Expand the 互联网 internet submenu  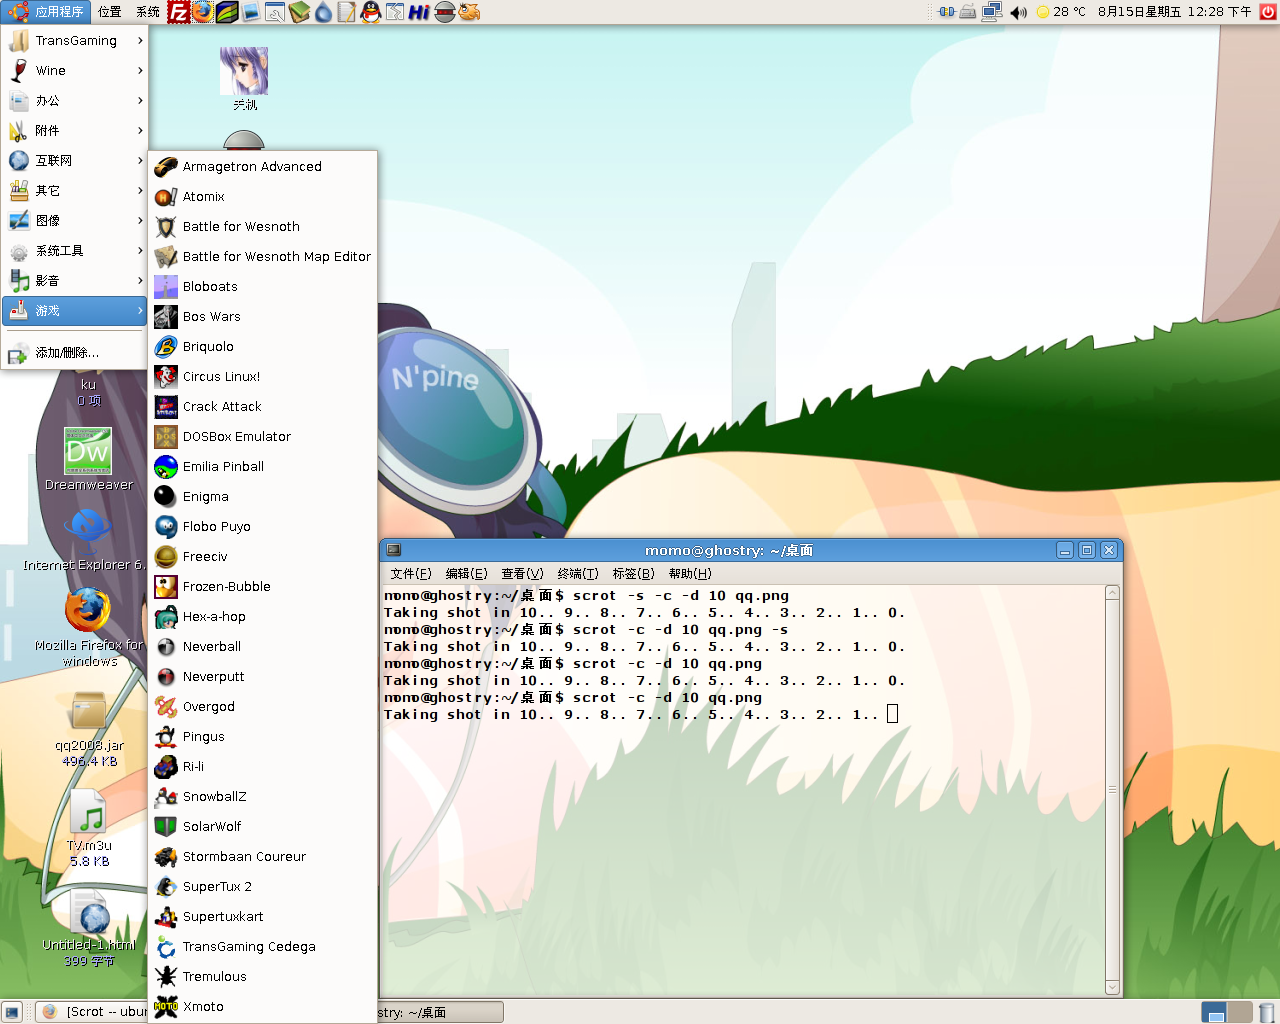[x=75, y=161]
